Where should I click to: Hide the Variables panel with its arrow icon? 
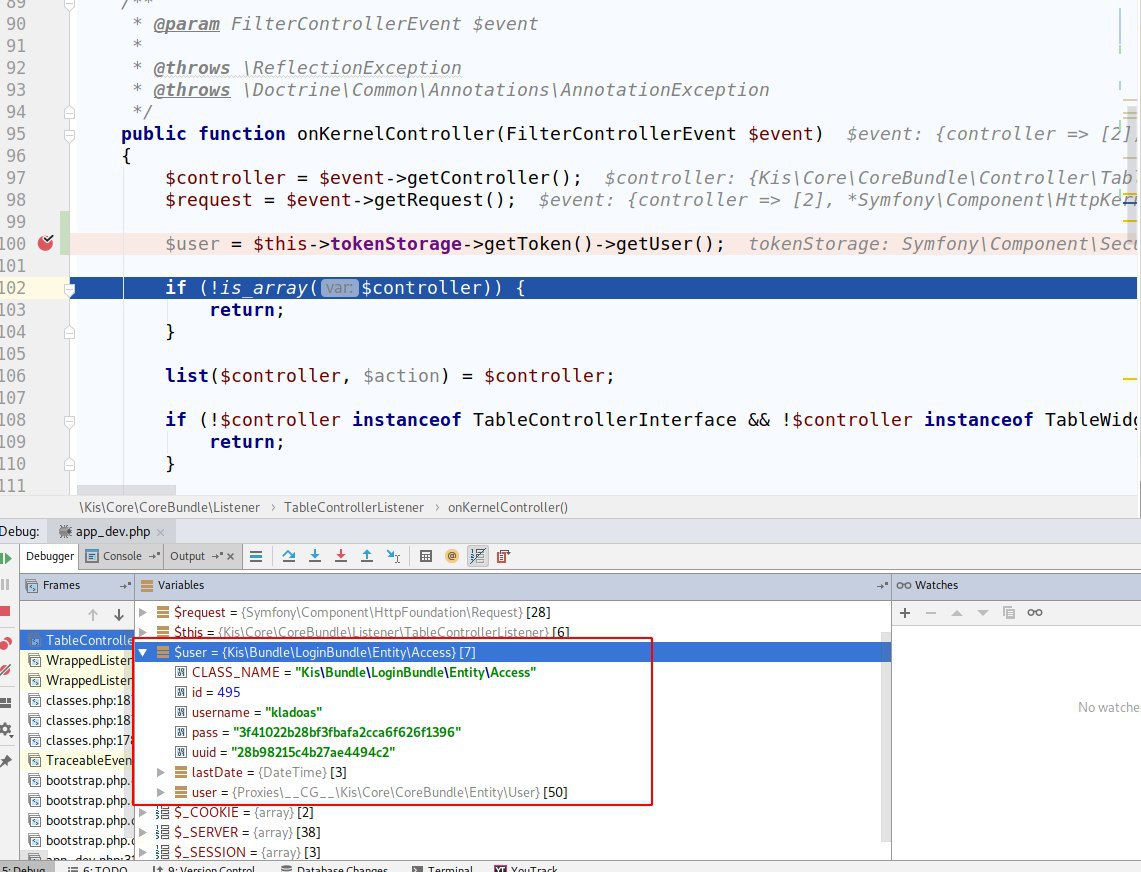[882, 585]
